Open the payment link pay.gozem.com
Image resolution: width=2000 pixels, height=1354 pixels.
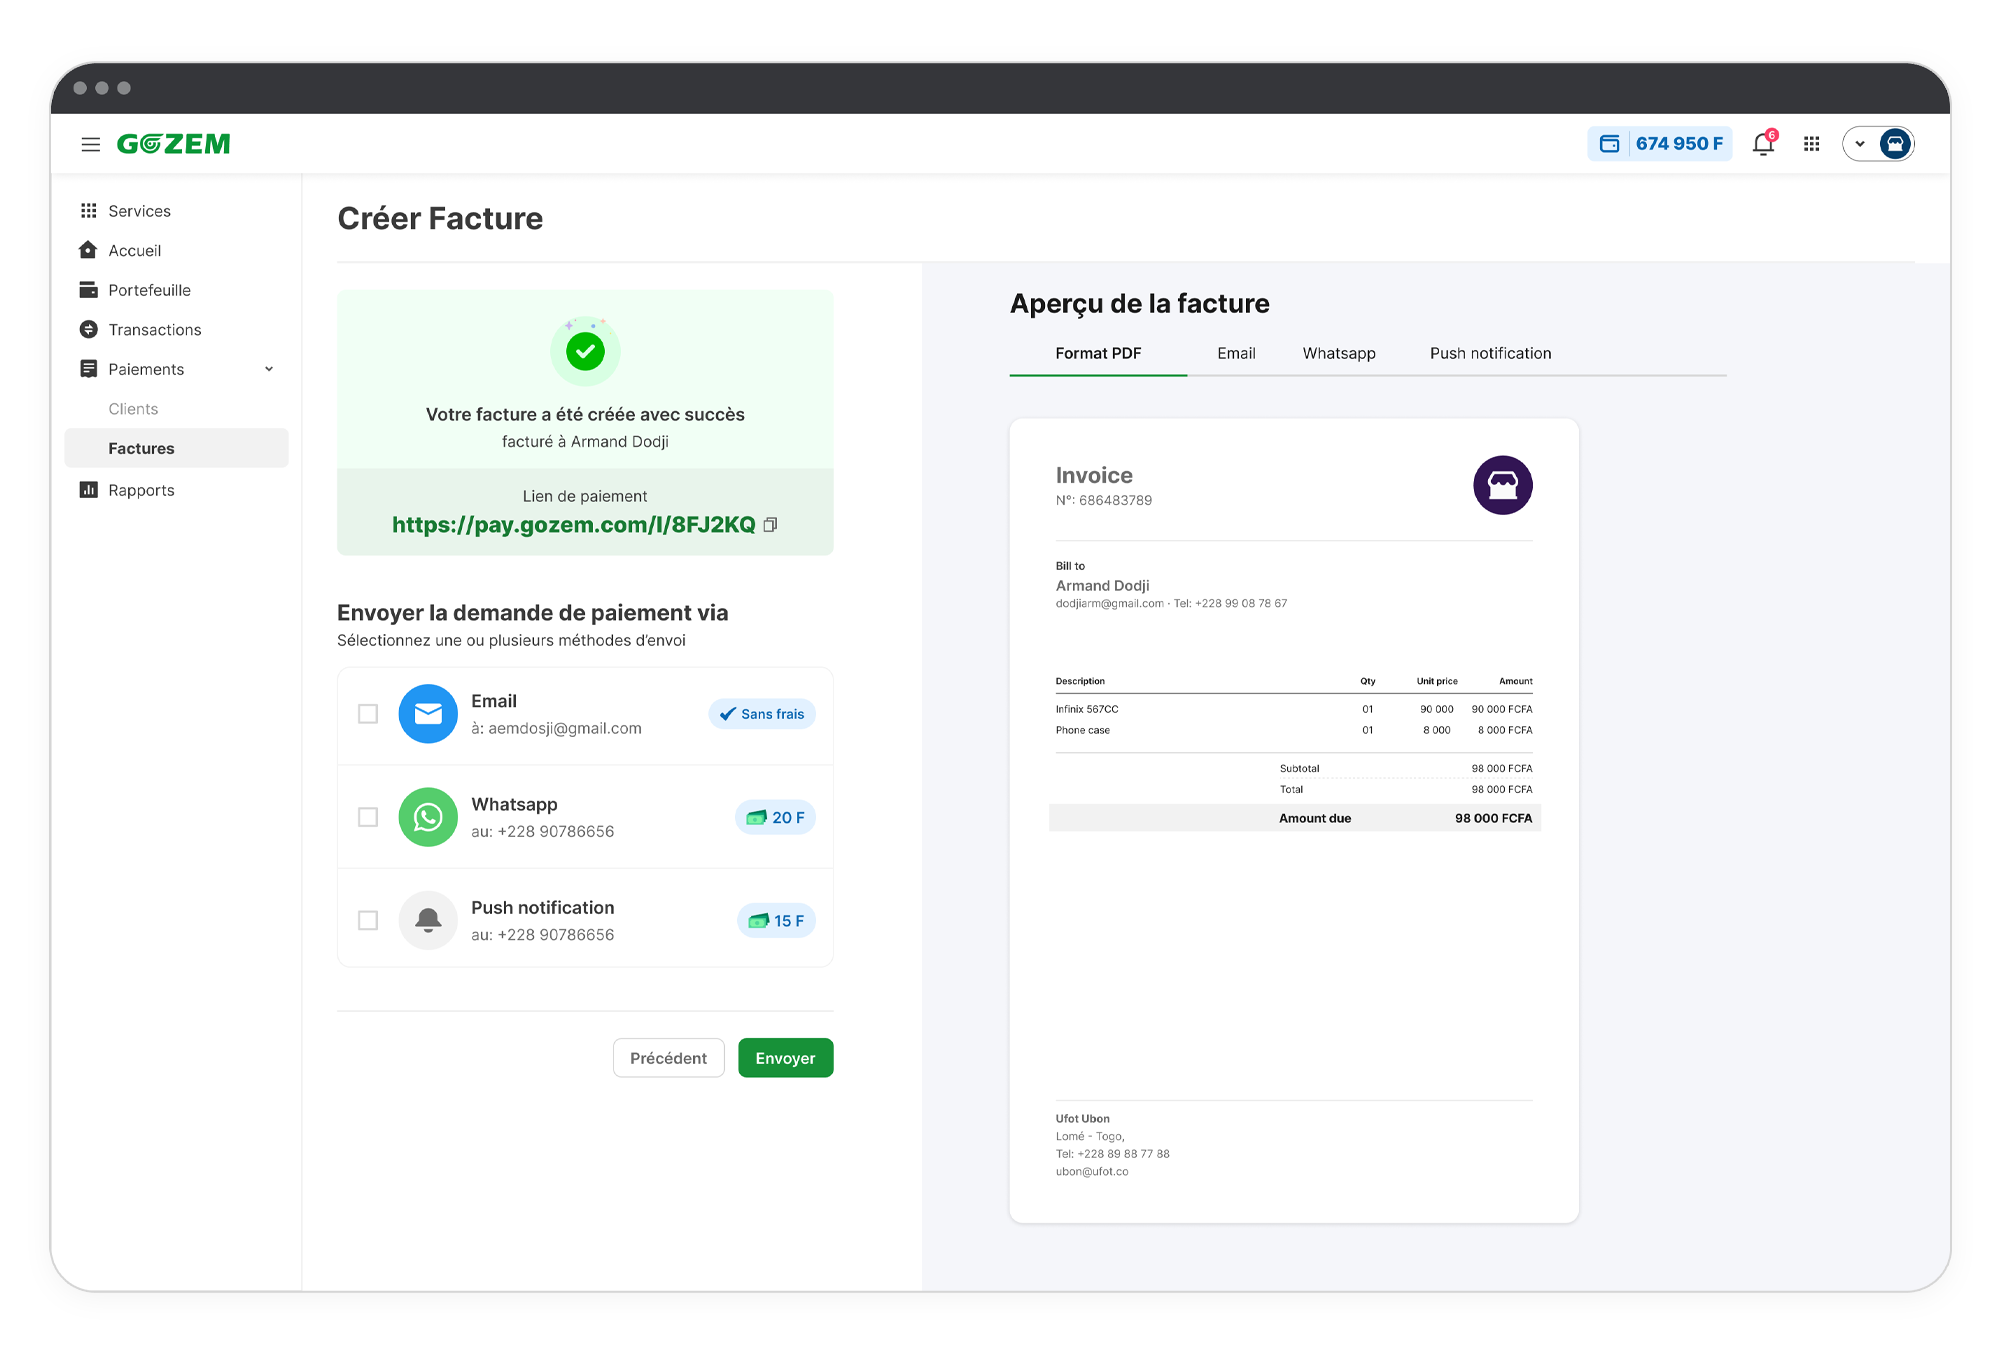point(573,525)
